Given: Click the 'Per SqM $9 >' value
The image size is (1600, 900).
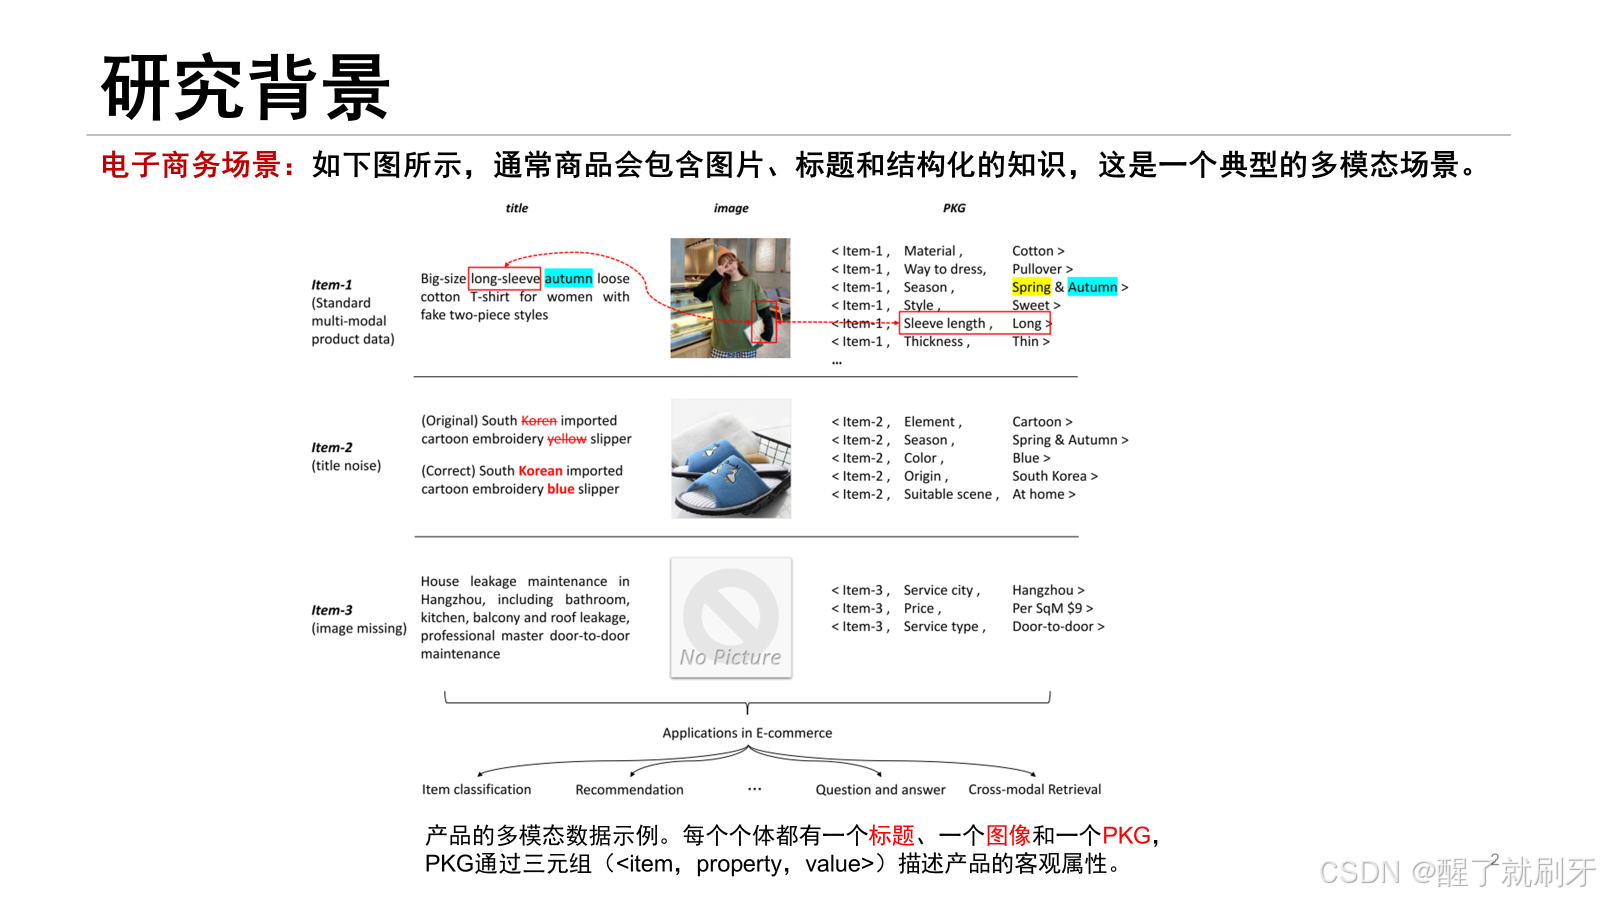Looking at the screenshot, I should pyautogui.click(x=1052, y=608).
